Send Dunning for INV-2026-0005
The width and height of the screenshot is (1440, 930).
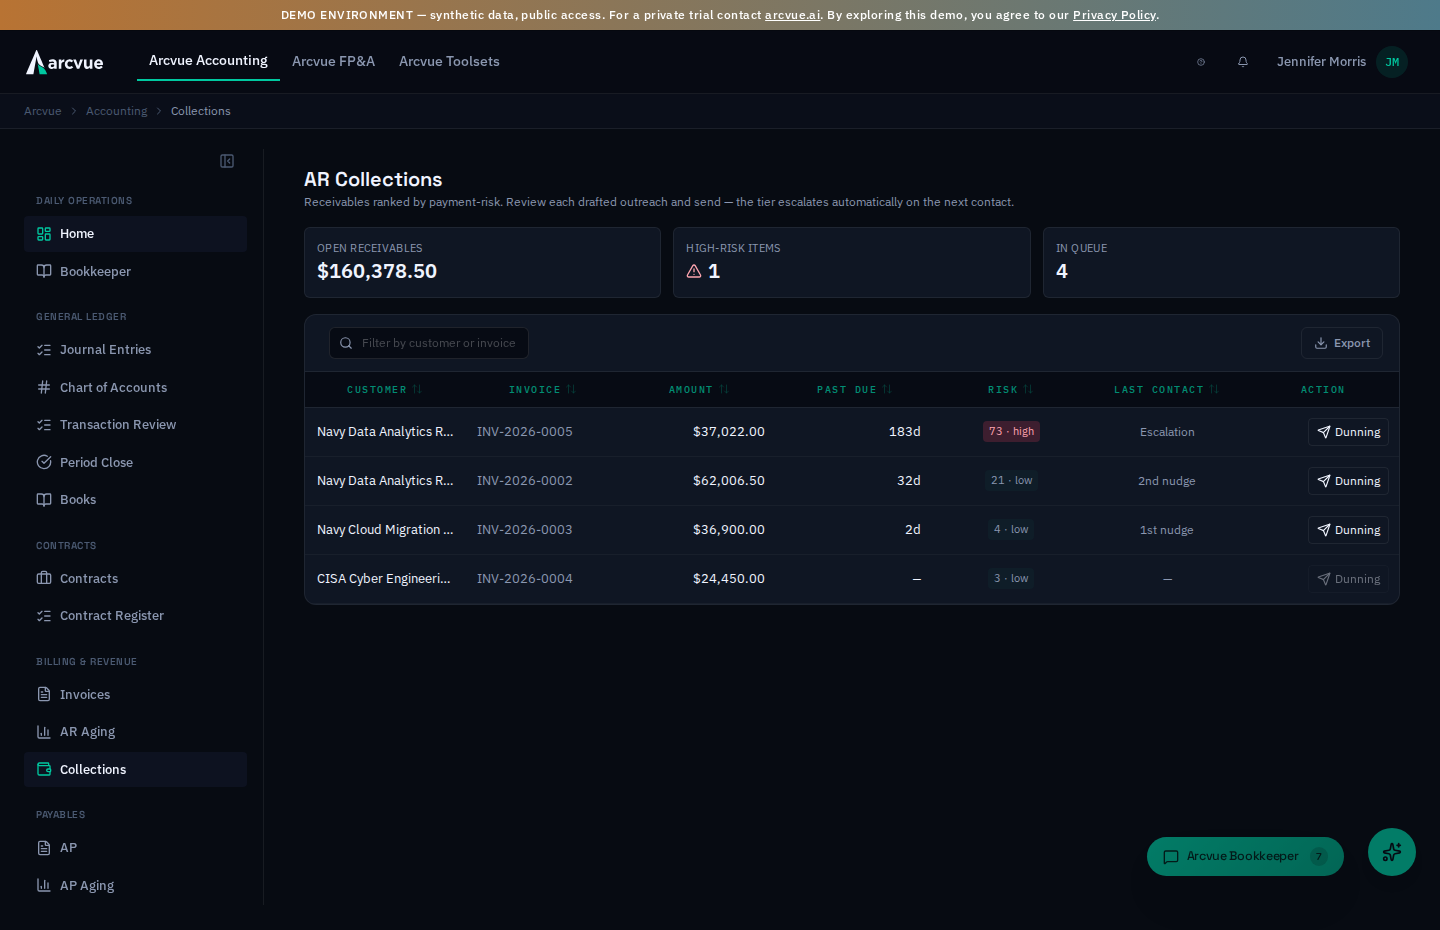pyautogui.click(x=1348, y=432)
